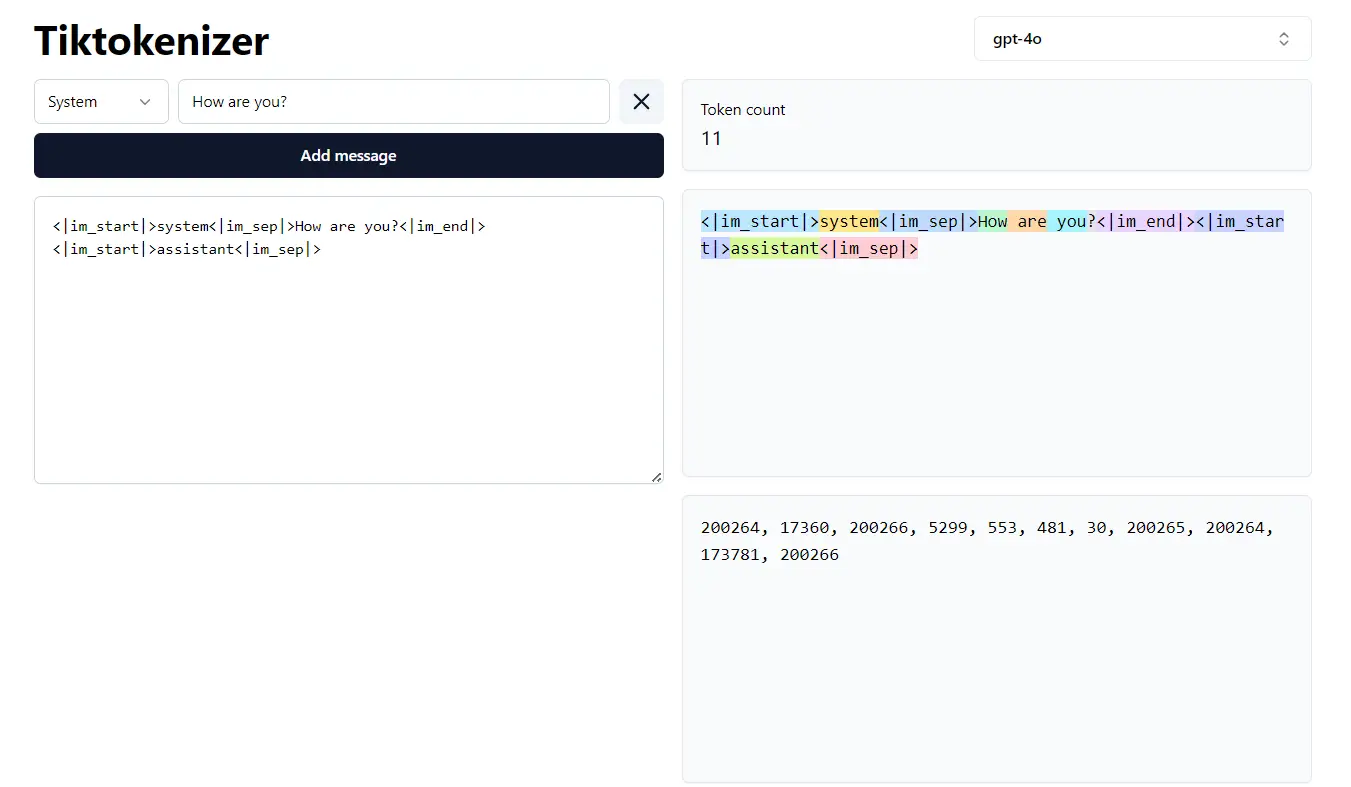Screen dimensions: 1351x787
Task: Click the up-down chevron in the gpt-4o selector
Action: click(1283, 39)
